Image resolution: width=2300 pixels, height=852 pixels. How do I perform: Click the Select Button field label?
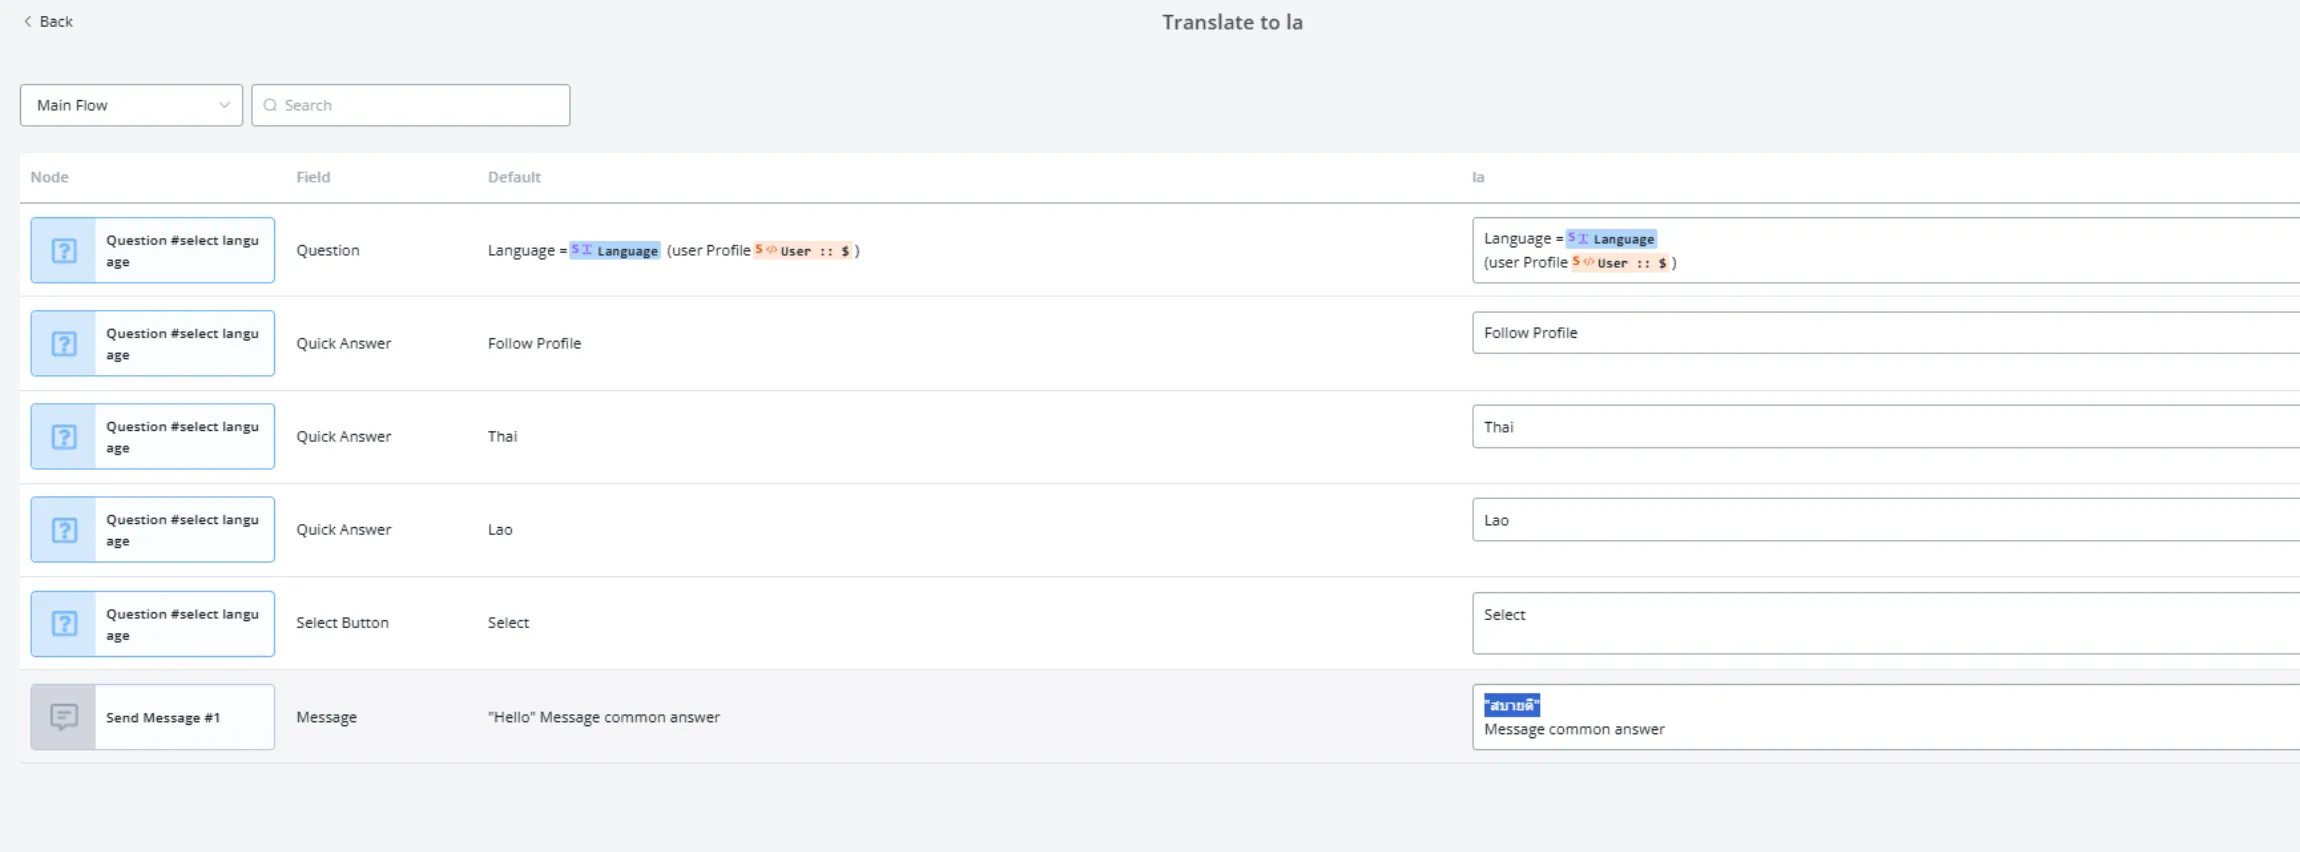point(342,622)
